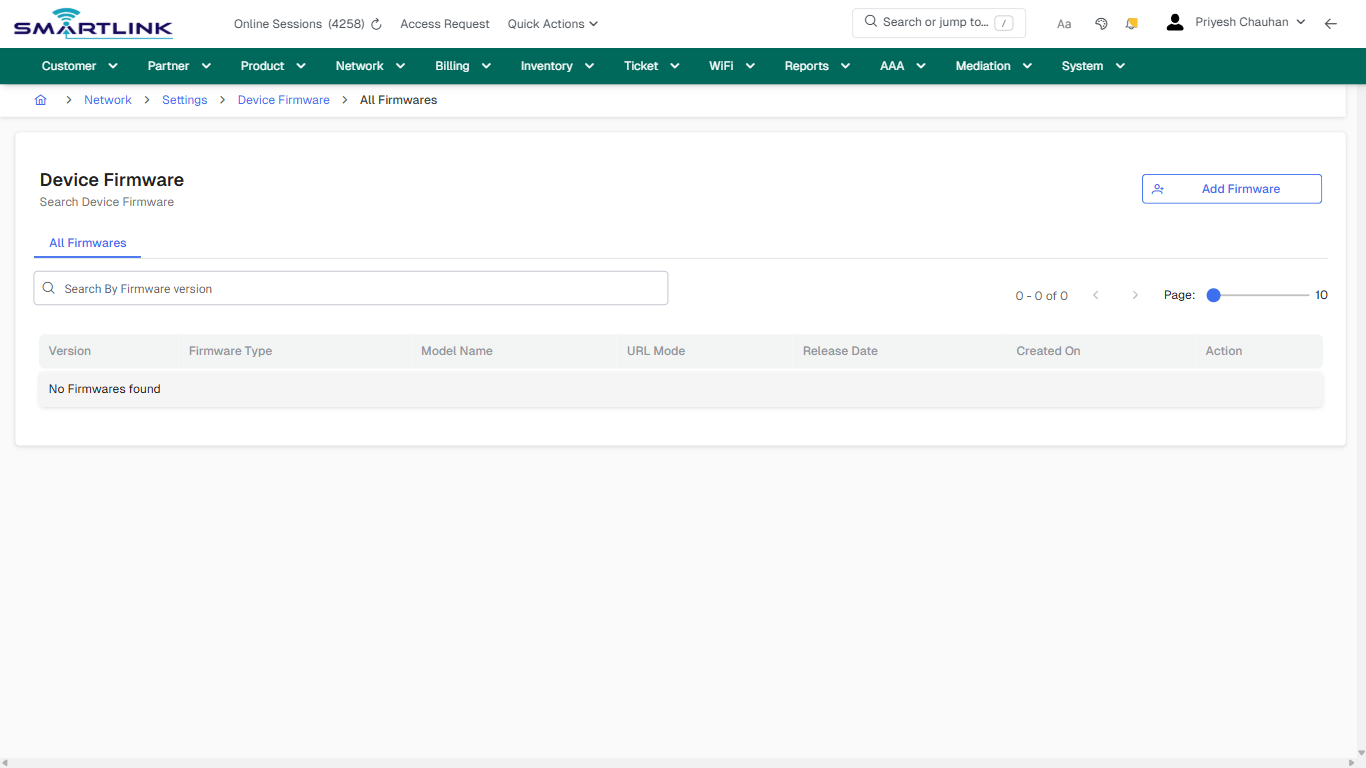Refresh the Online Sessions count
Screen dimensions: 1366x768
click(x=375, y=23)
